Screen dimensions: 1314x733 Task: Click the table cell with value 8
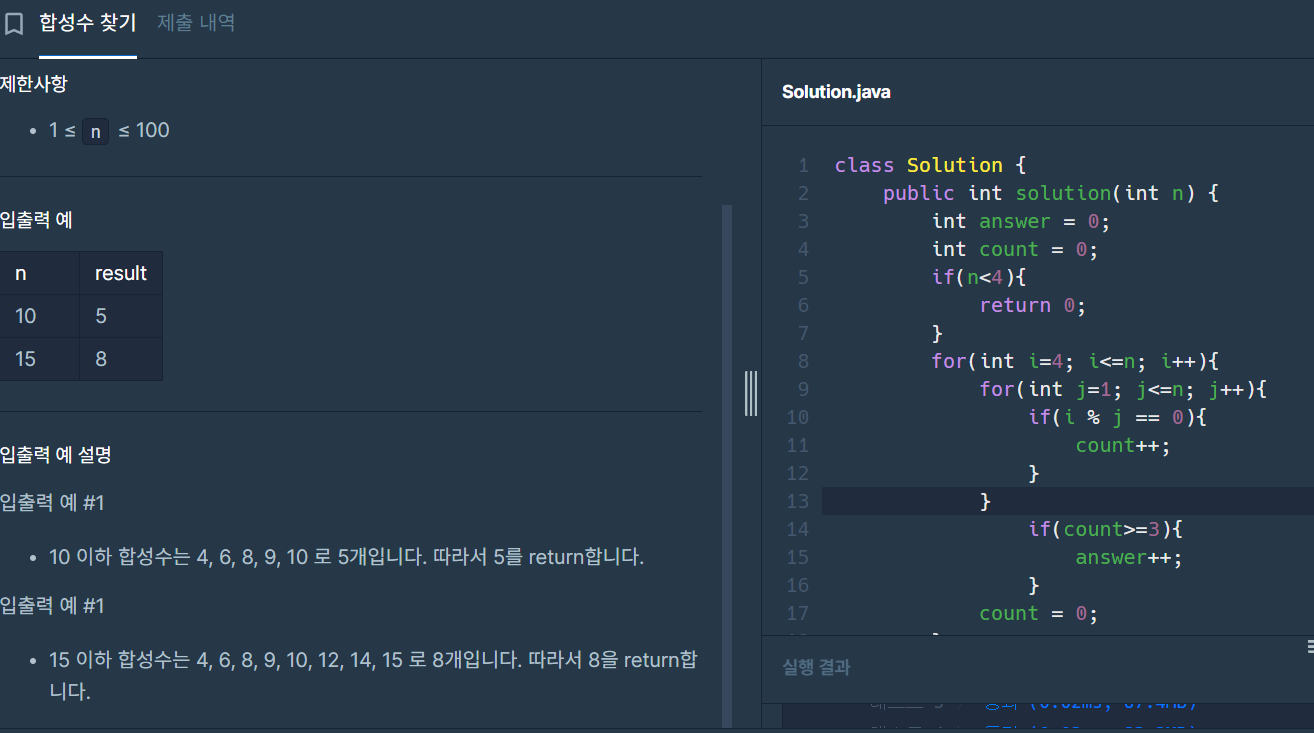click(x=121, y=359)
